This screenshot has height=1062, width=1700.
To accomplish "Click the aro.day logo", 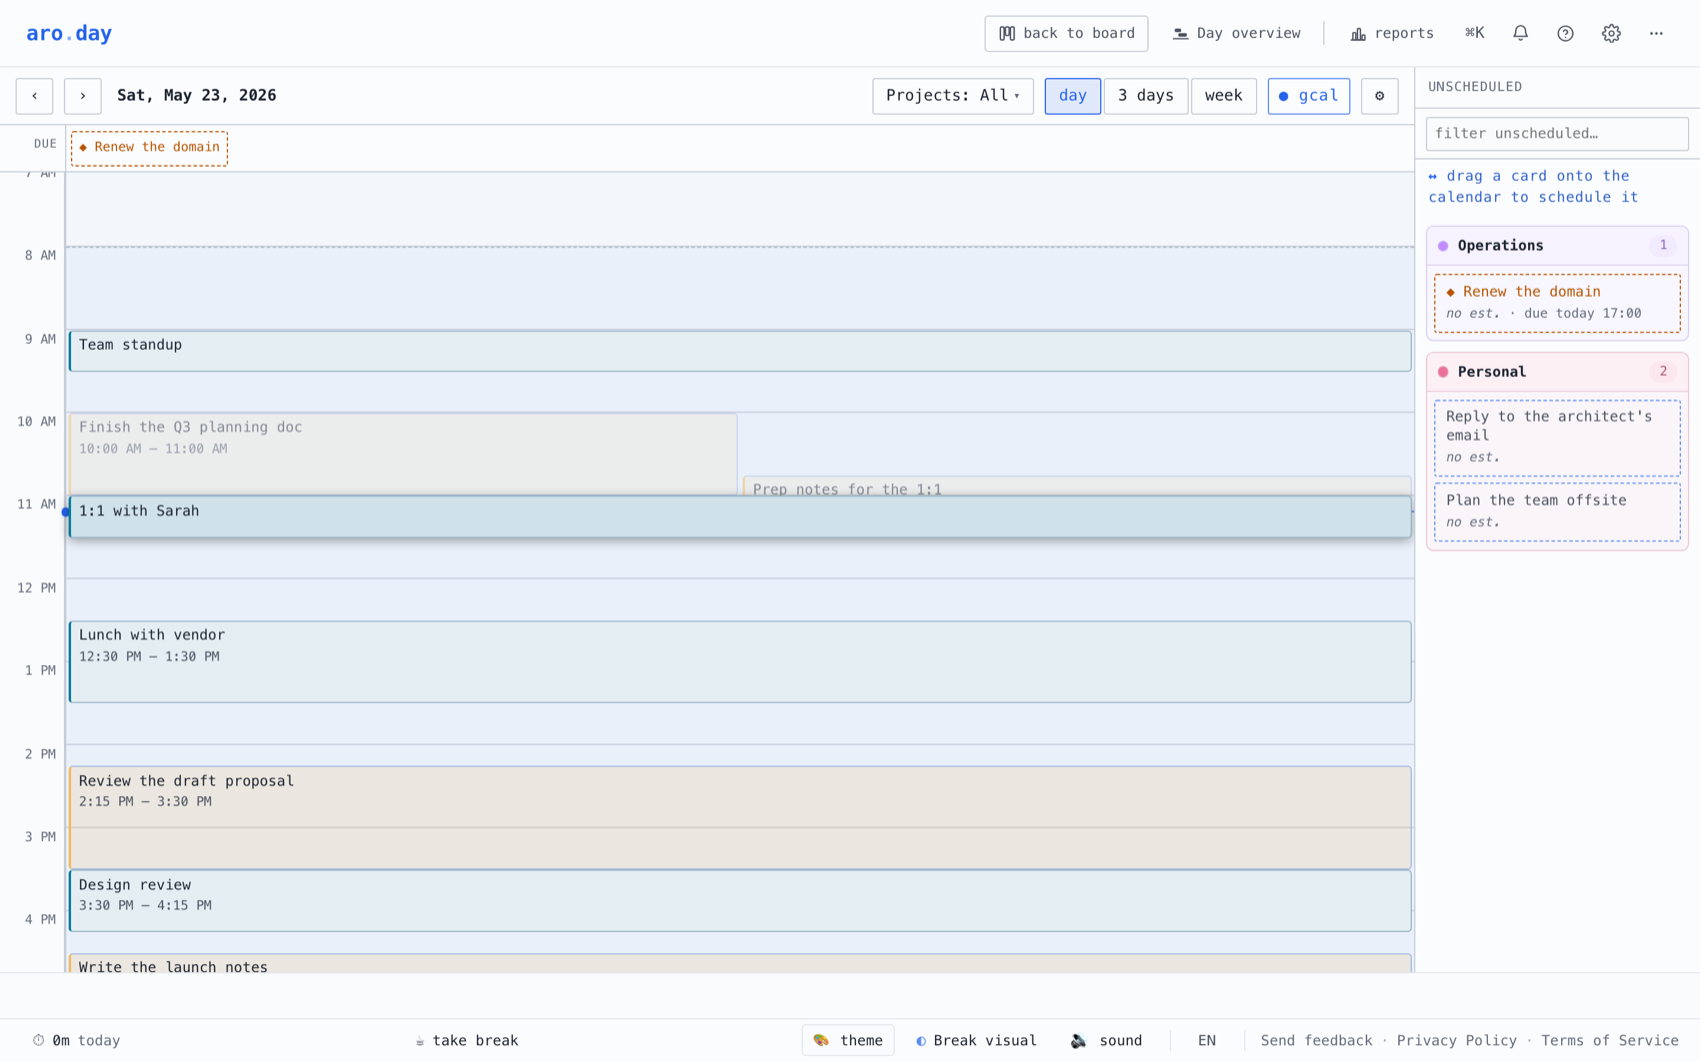I will [x=69, y=33].
